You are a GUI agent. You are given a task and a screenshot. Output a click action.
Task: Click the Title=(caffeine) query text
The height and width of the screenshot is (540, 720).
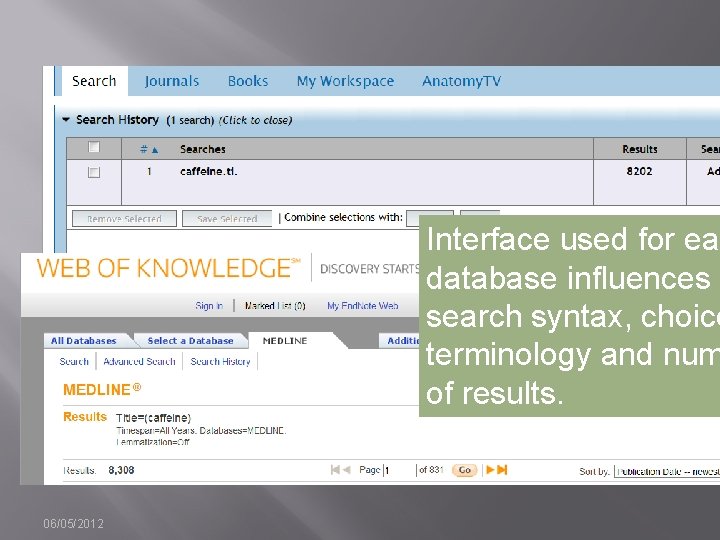(153, 418)
